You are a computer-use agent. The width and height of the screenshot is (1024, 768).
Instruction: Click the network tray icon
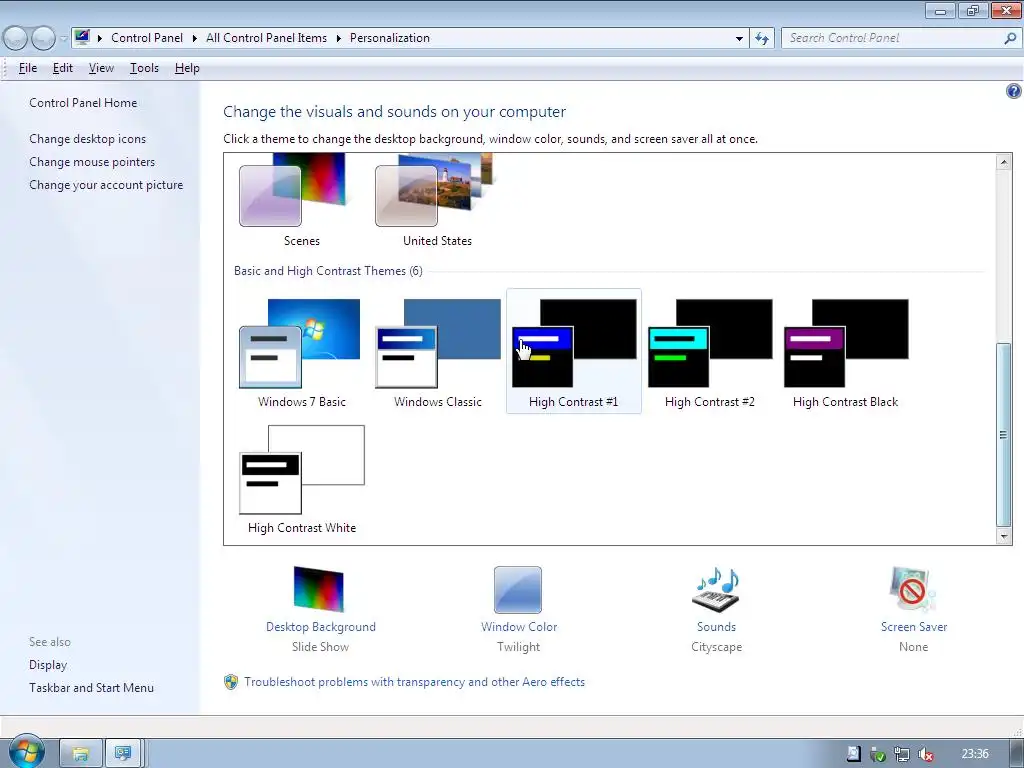click(901, 754)
